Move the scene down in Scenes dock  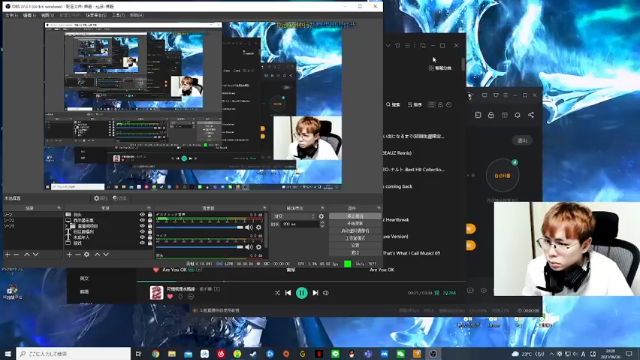click(36, 254)
